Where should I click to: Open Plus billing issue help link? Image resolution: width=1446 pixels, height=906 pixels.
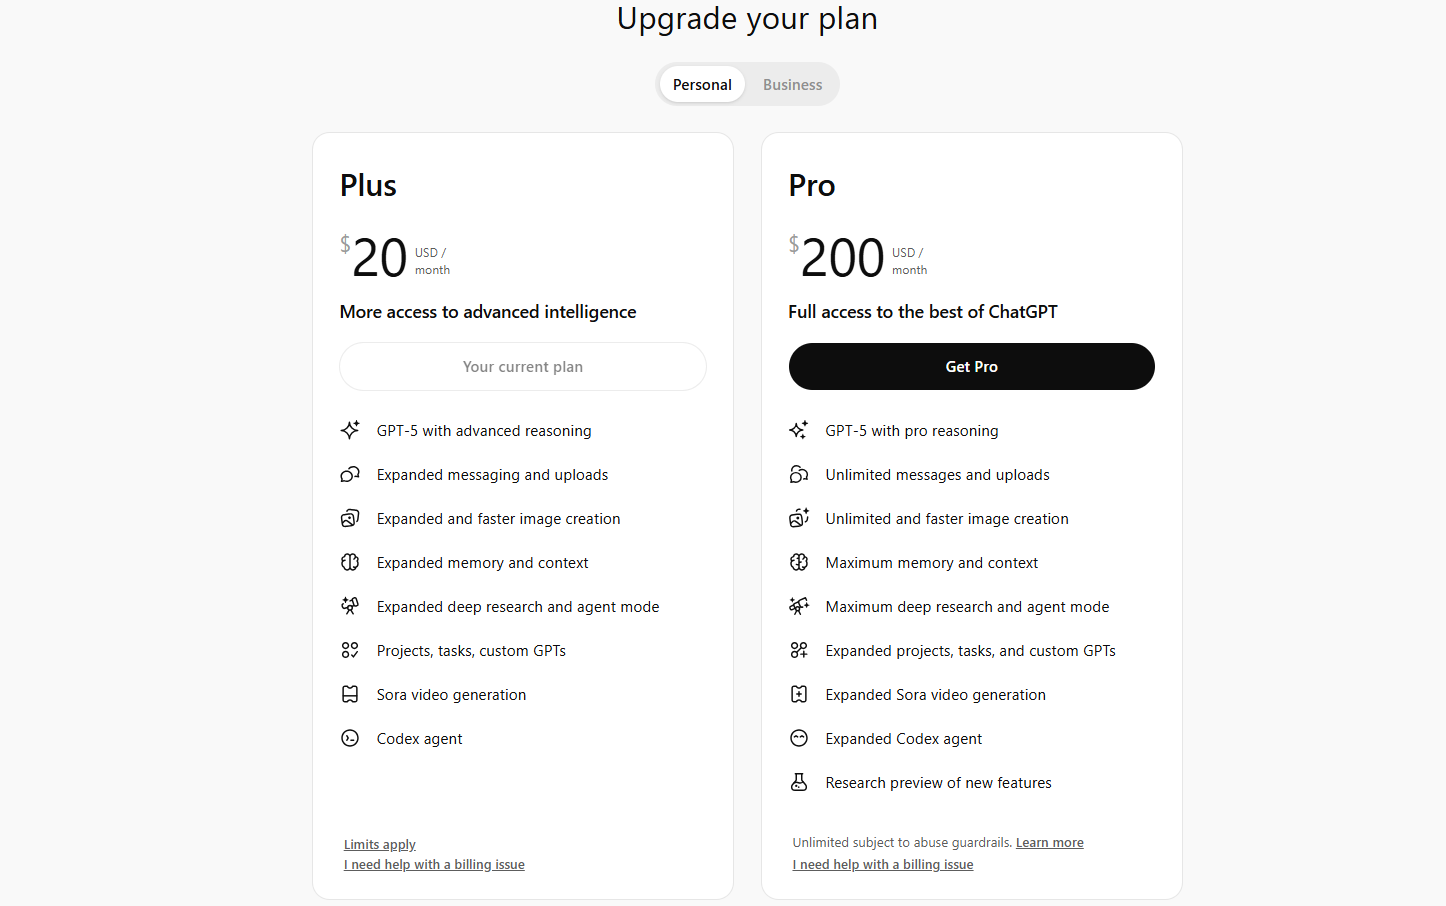coord(434,865)
